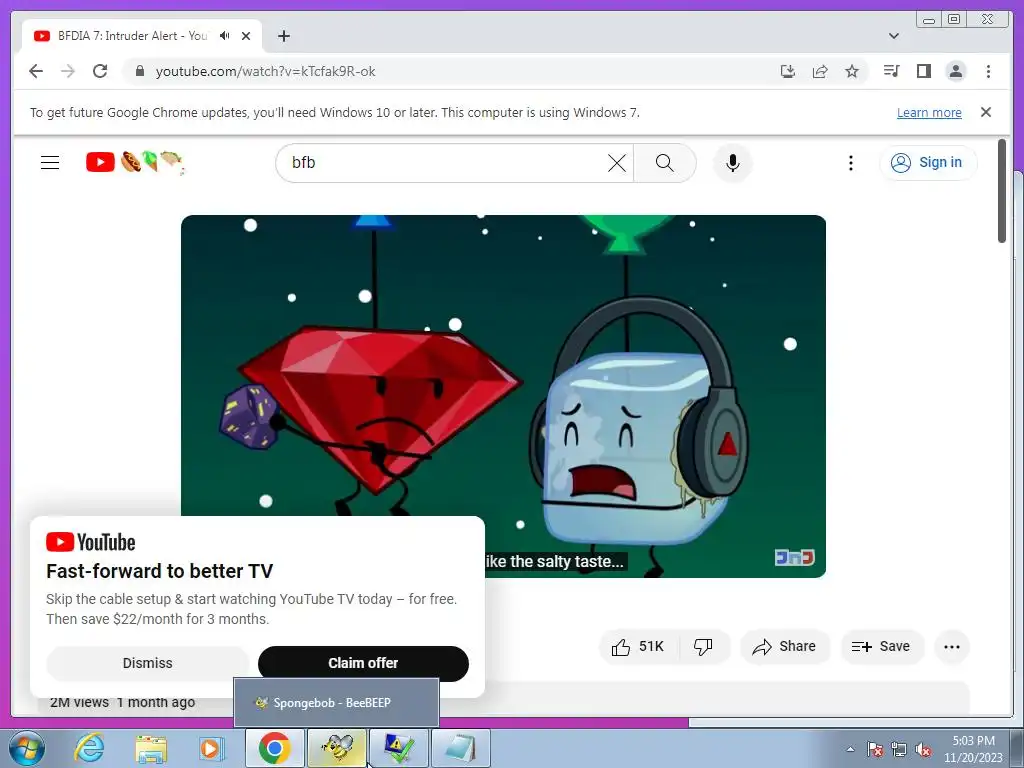The height and width of the screenshot is (768, 1024).
Task: Click the YouTube logo
Action: (135, 162)
